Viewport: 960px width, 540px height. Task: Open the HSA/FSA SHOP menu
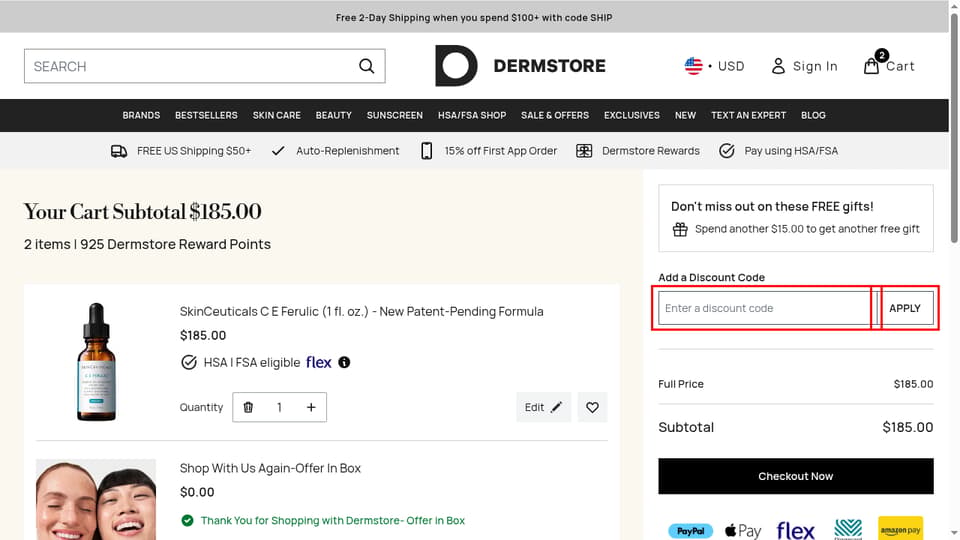(x=472, y=115)
